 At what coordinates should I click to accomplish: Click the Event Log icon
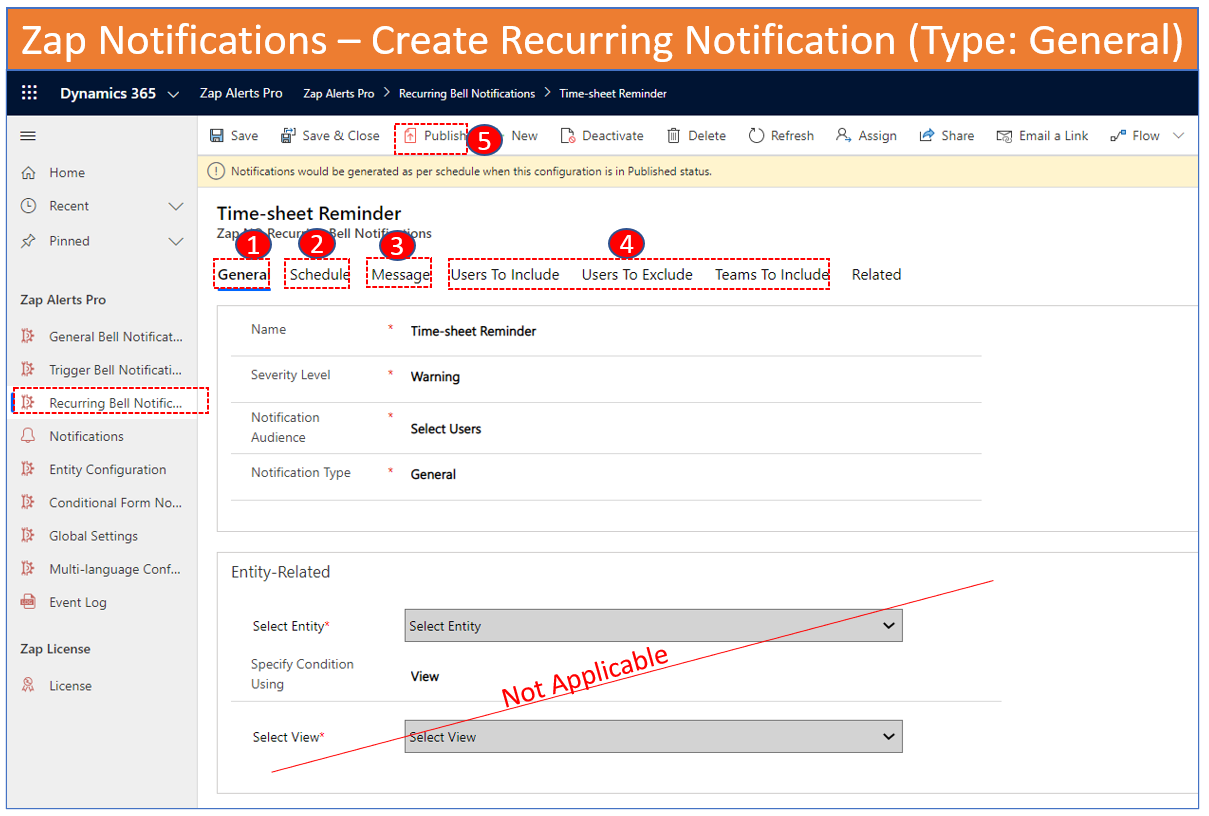(x=28, y=602)
